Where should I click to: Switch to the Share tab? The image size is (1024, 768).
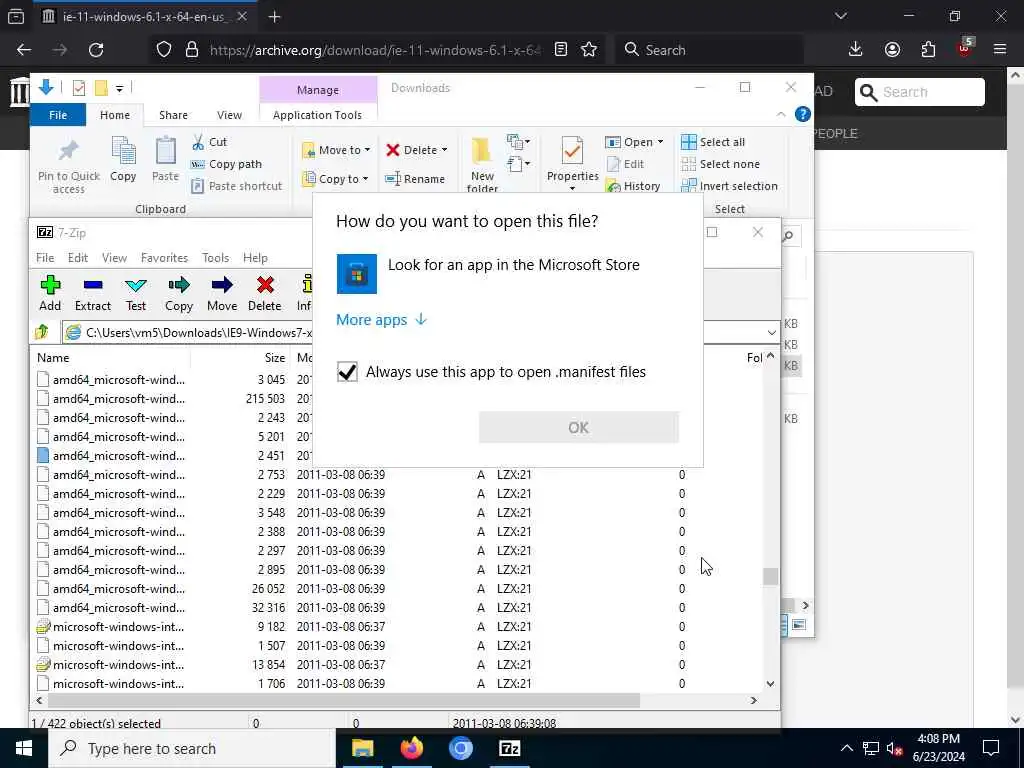[x=173, y=115]
